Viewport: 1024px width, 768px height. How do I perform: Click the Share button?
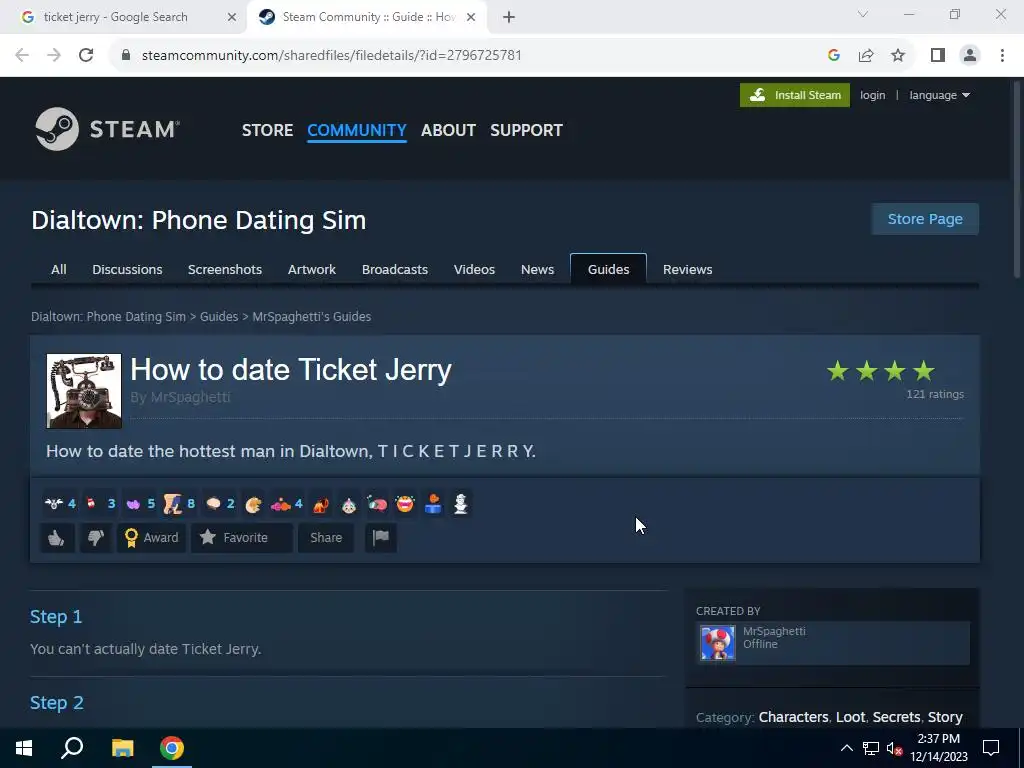(x=326, y=537)
